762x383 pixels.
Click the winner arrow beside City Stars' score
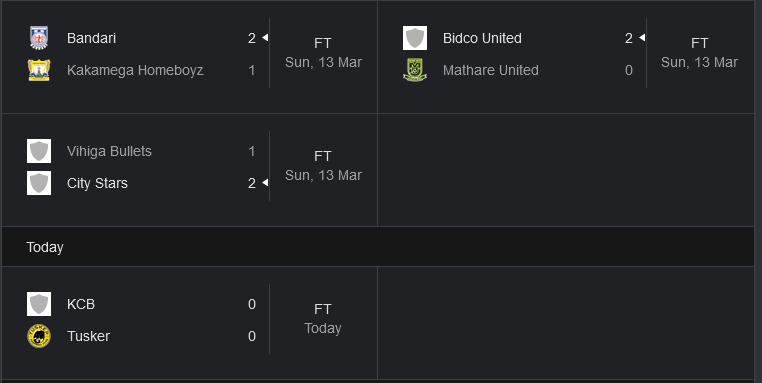(265, 183)
